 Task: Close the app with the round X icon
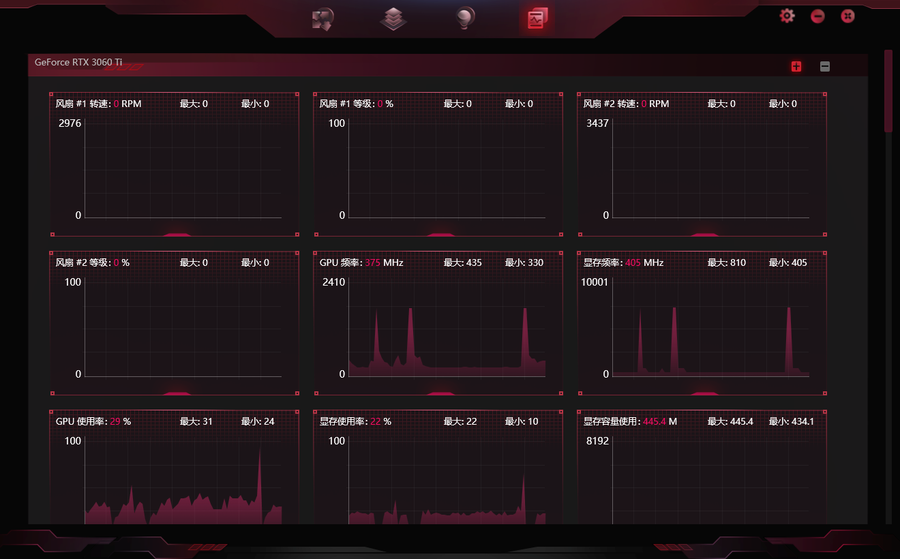pos(847,16)
